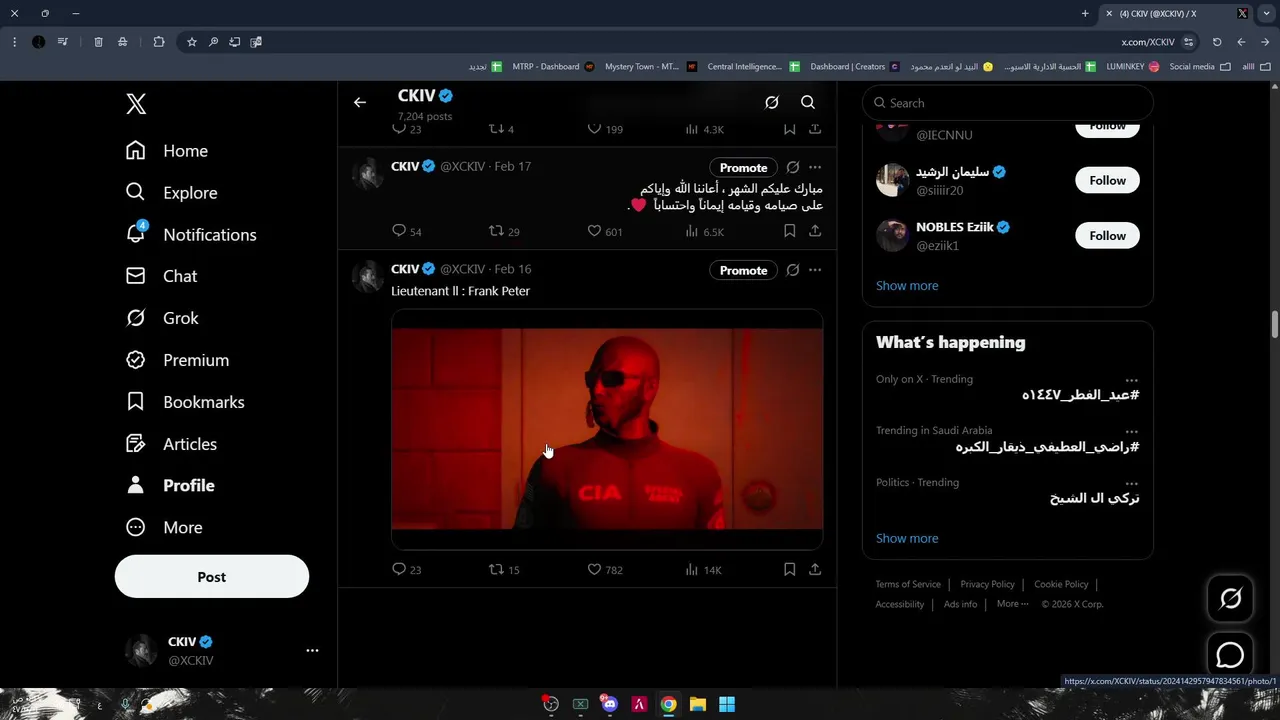Open LUMINKEY bookmark
Image resolution: width=1280 pixels, height=720 pixels.
click(x=1133, y=67)
